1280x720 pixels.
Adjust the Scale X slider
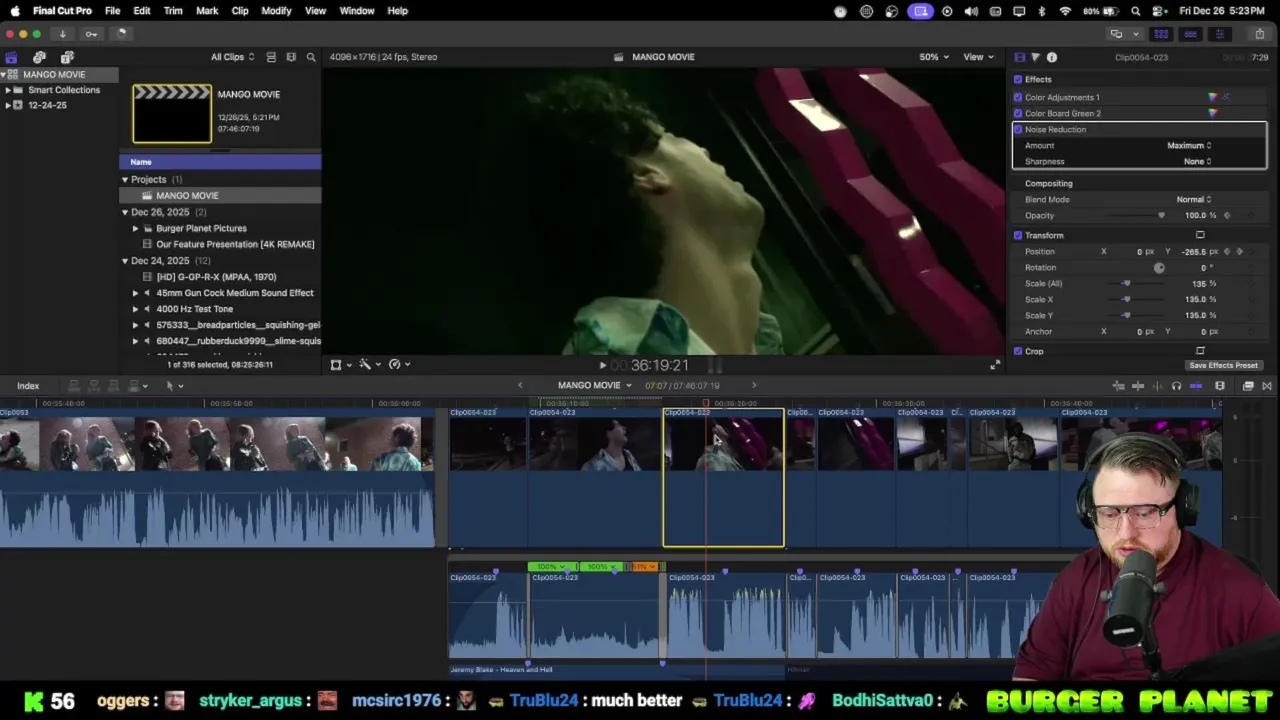[1126, 299]
